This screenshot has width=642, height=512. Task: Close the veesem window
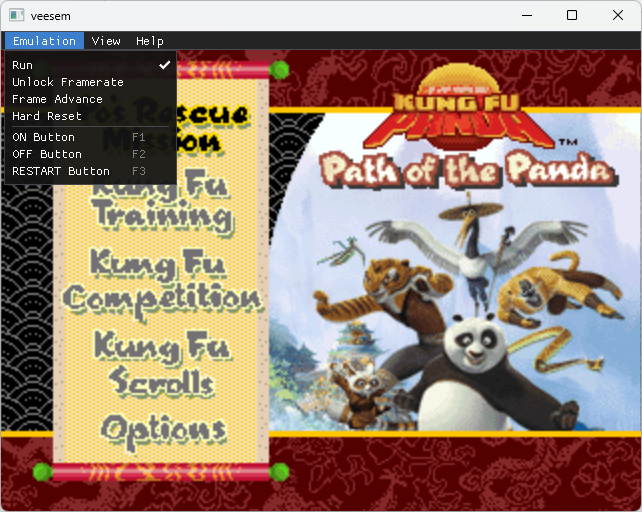tap(618, 16)
